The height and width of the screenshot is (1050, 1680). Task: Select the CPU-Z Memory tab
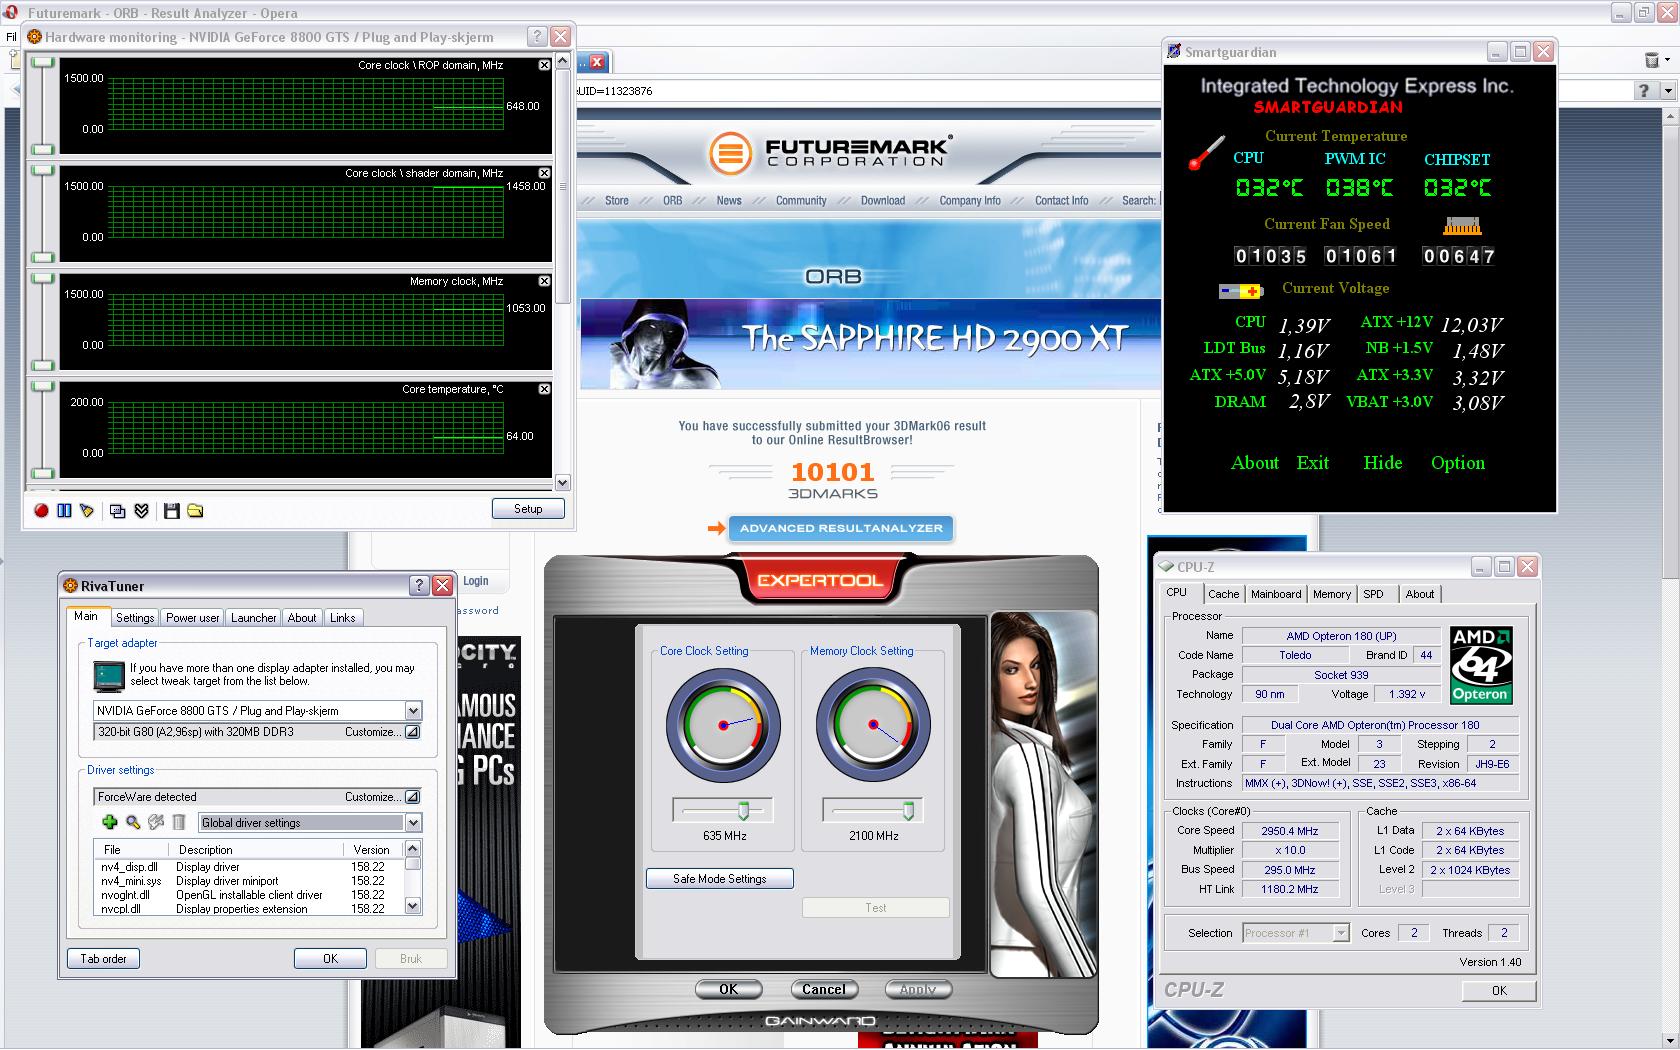[1332, 594]
